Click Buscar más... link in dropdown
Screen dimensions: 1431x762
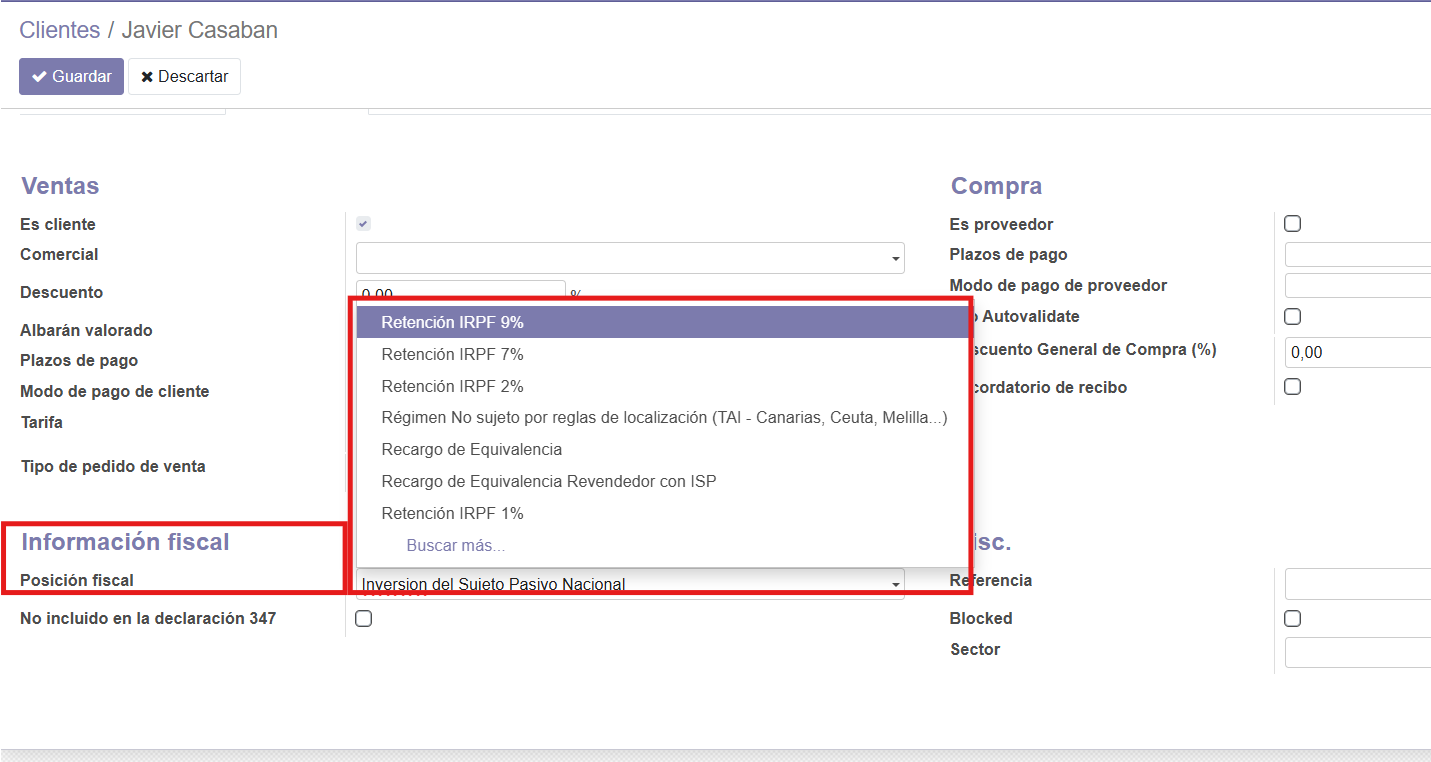tap(456, 545)
